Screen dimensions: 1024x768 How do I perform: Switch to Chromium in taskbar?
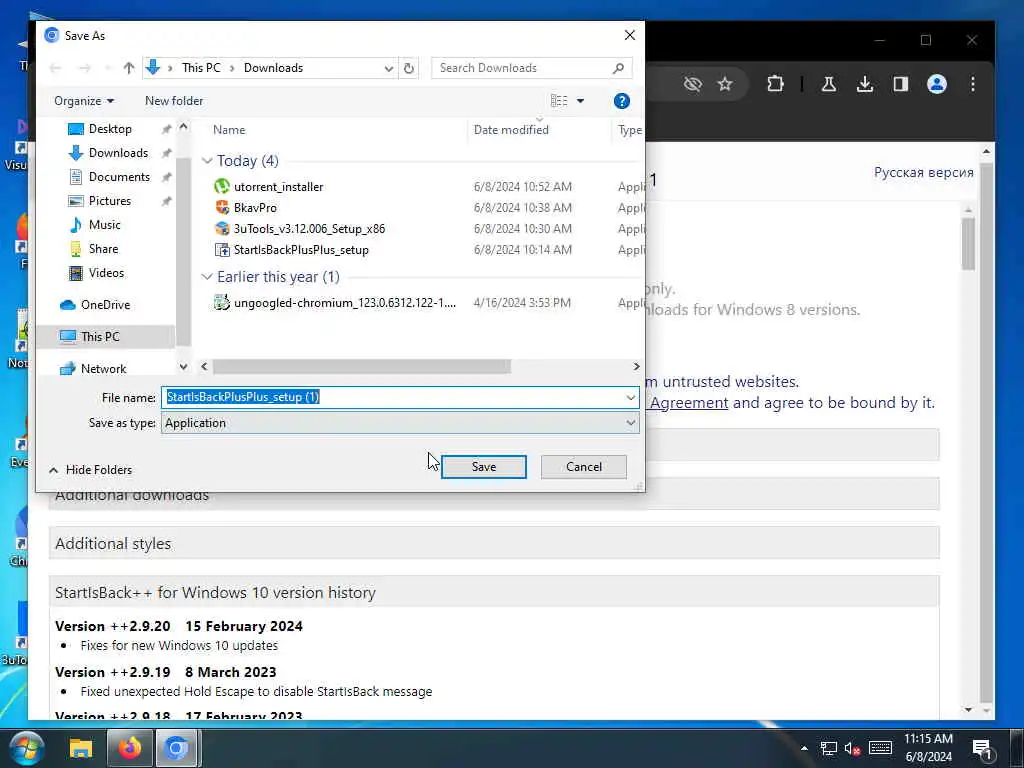pos(176,748)
